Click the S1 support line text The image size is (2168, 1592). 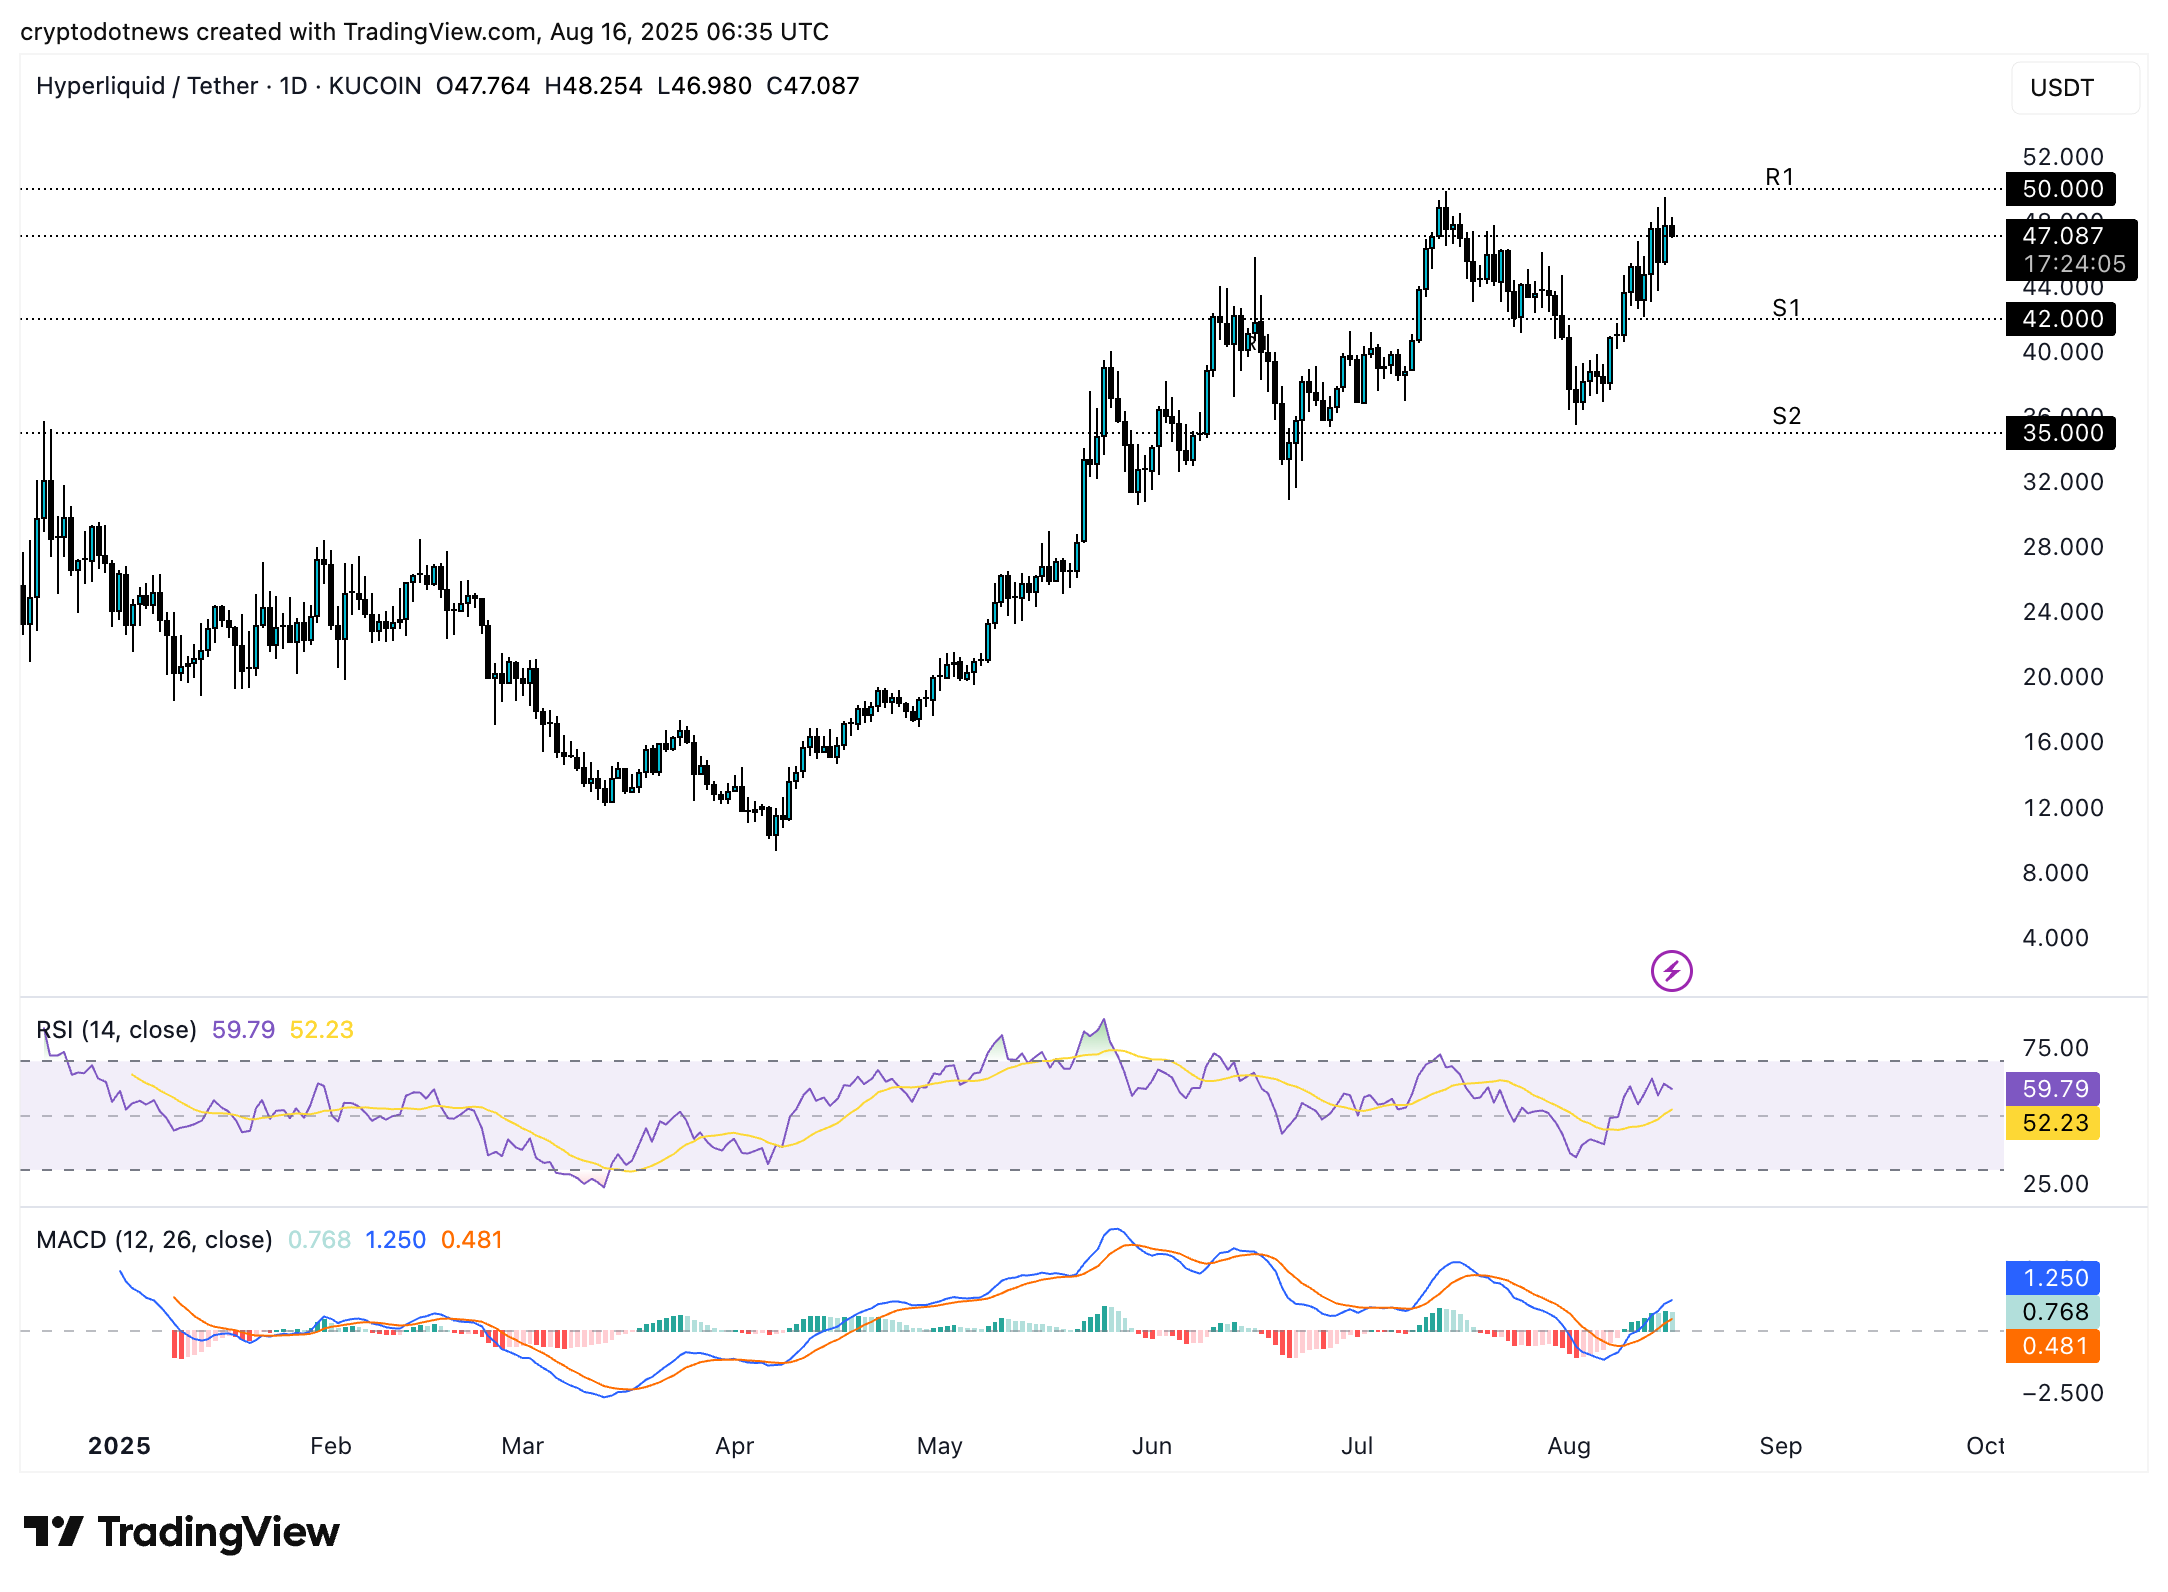pos(1786,308)
